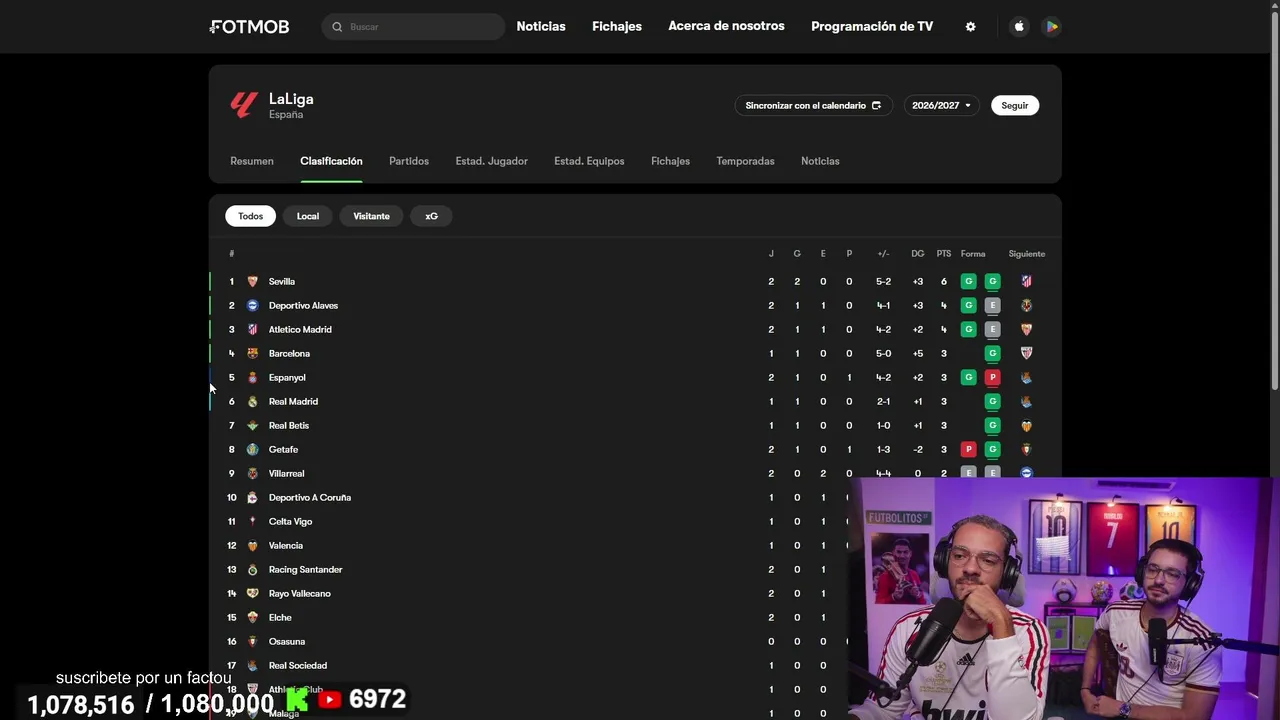
Task: Click Real Betis's green G form badge
Action: pyautogui.click(x=992, y=425)
